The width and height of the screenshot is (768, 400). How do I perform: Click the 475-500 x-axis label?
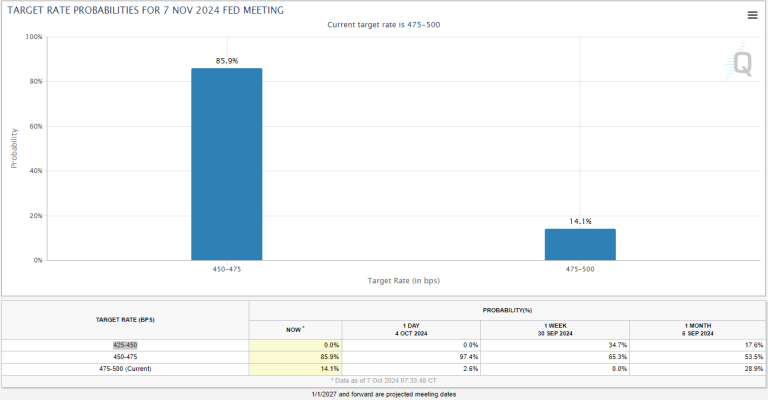click(580, 269)
